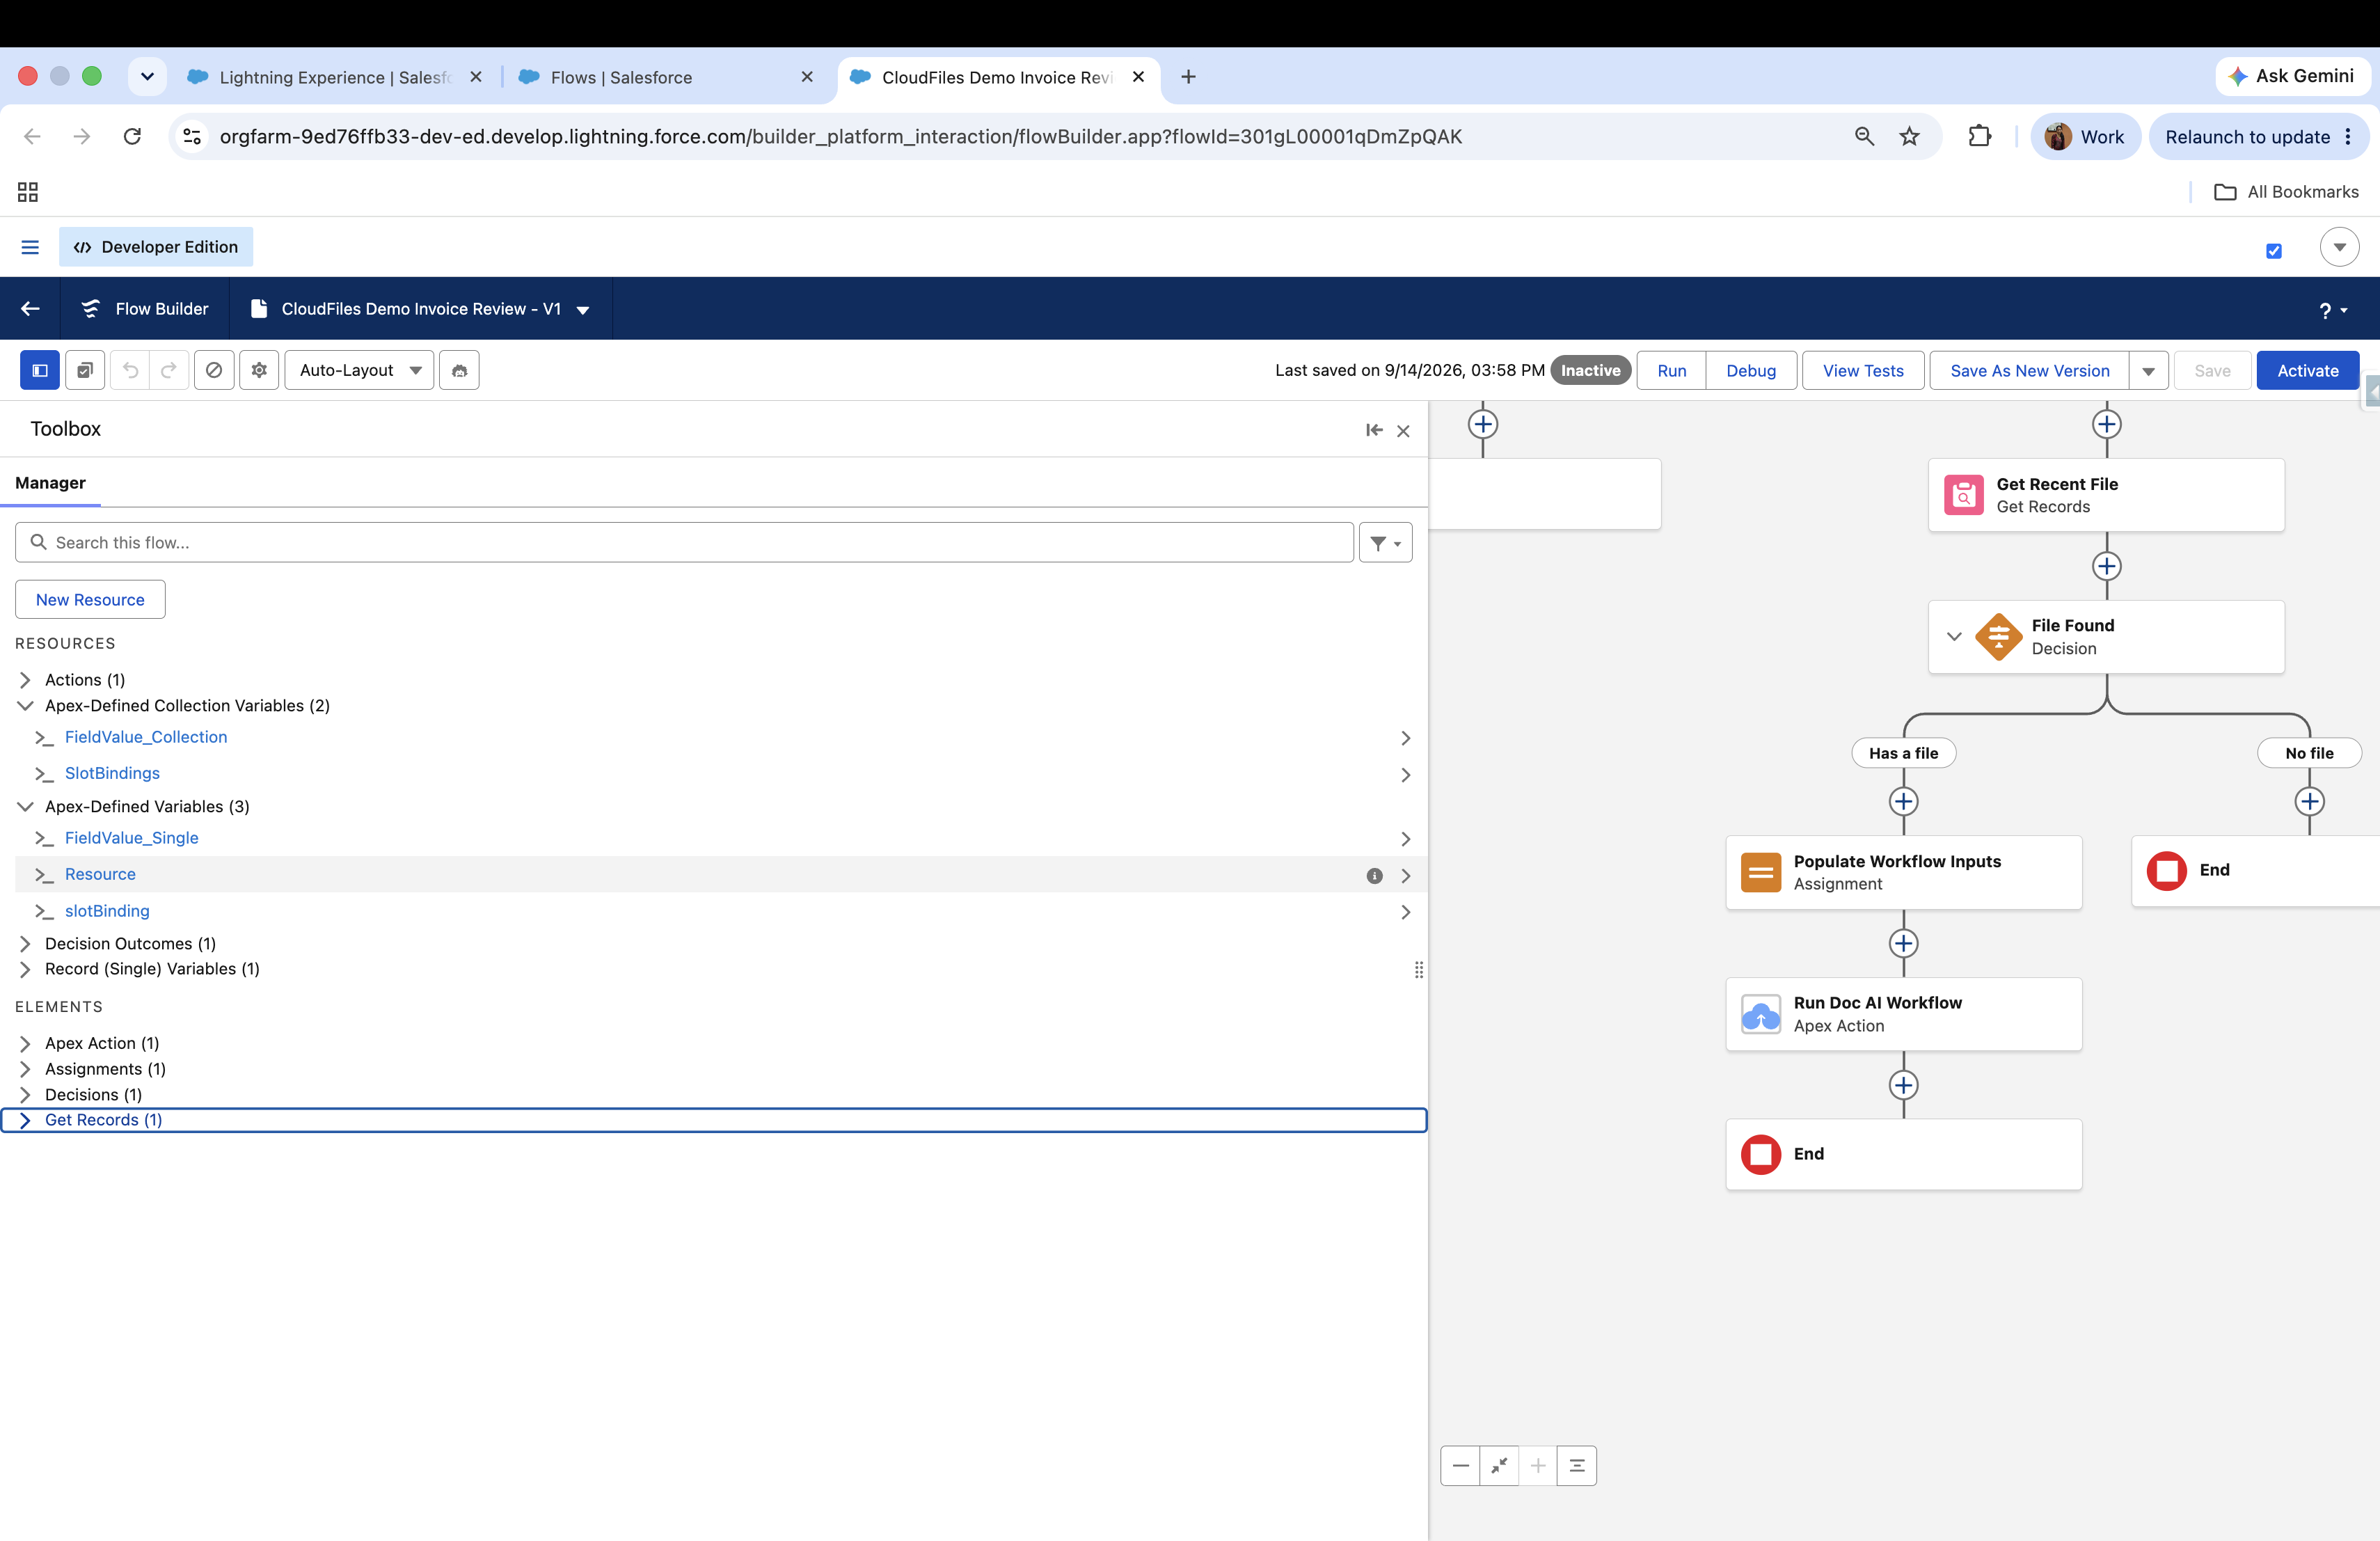
Task: Click the Toolbox resize handle dots
Action: click(x=1418, y=970)
